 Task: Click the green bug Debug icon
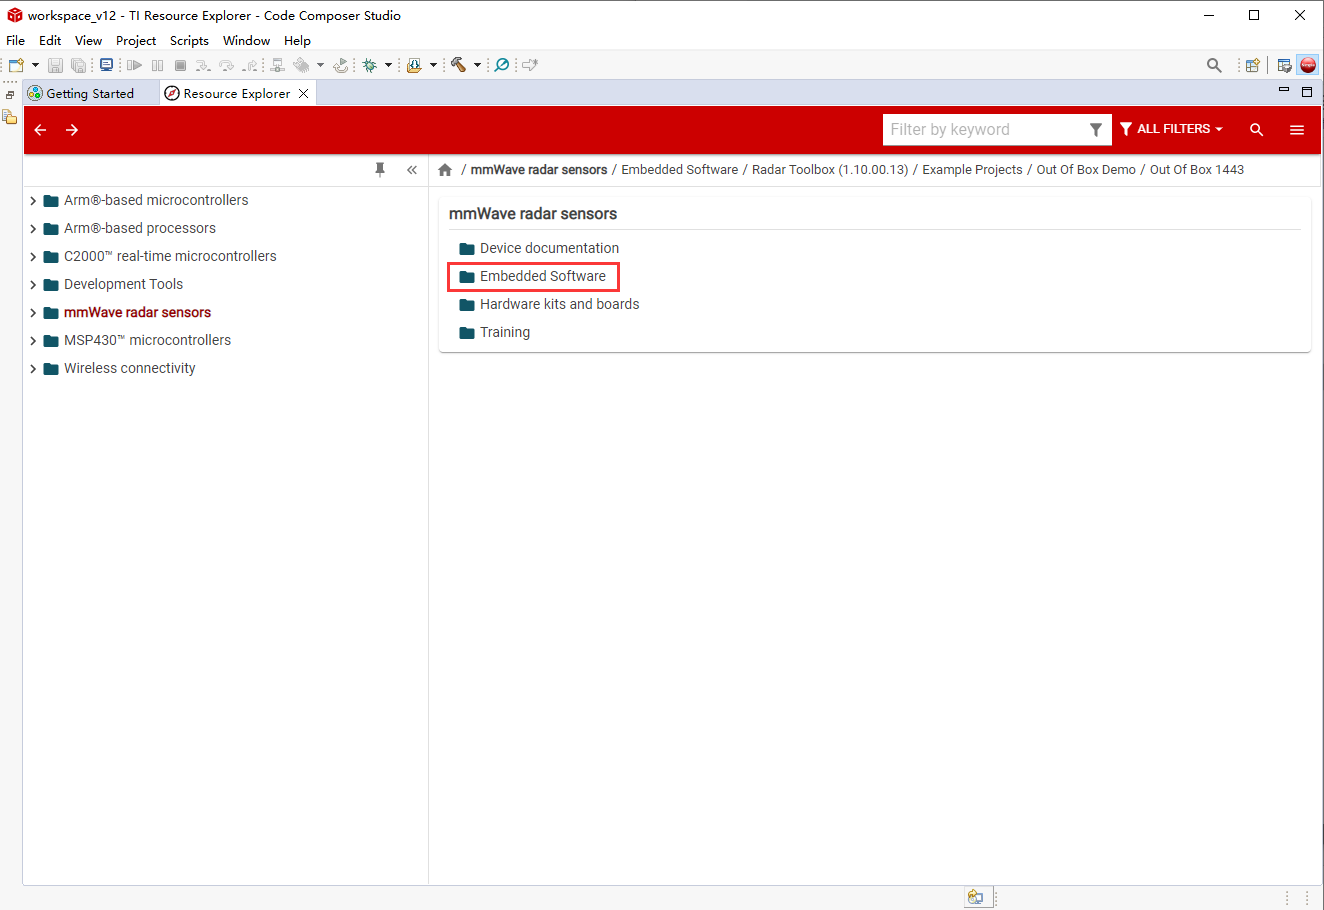point(369,65)
